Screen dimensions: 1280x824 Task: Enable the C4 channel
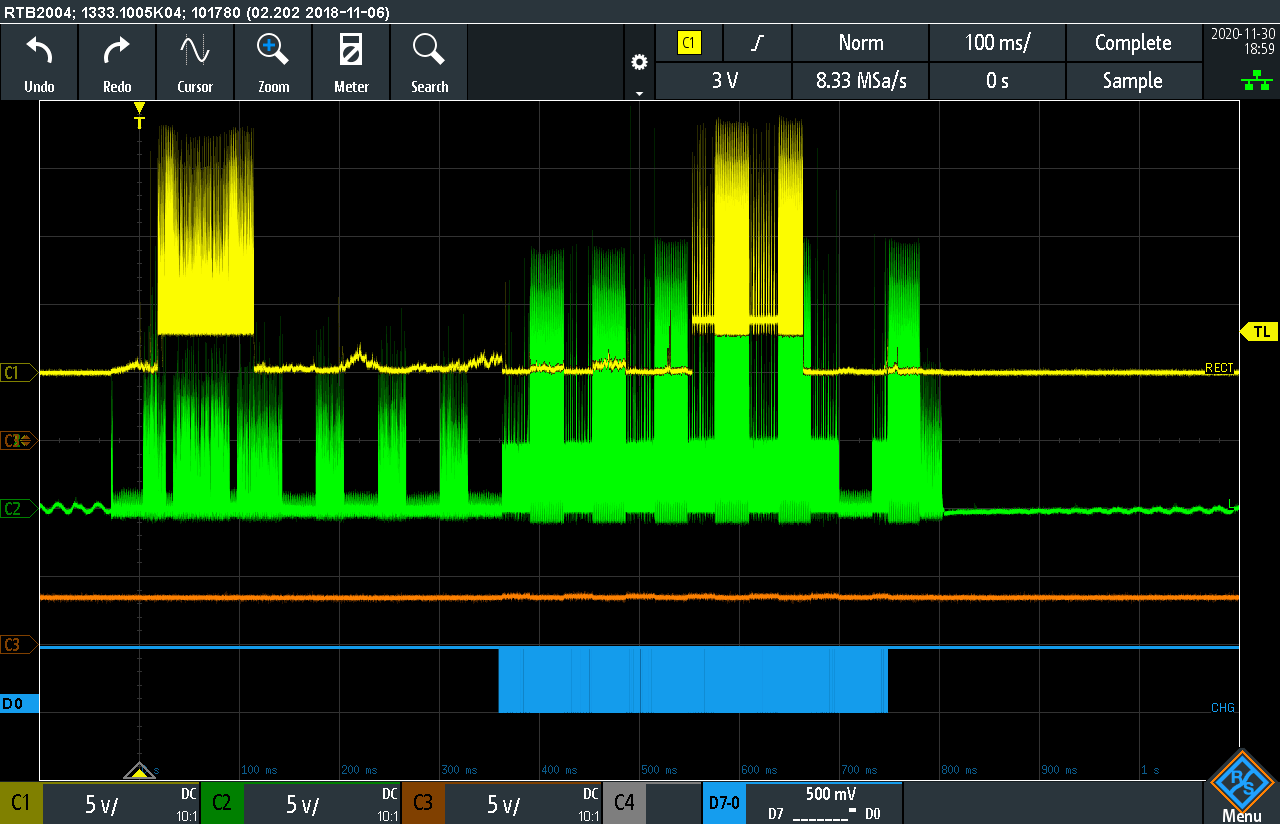tap(624, 803)
